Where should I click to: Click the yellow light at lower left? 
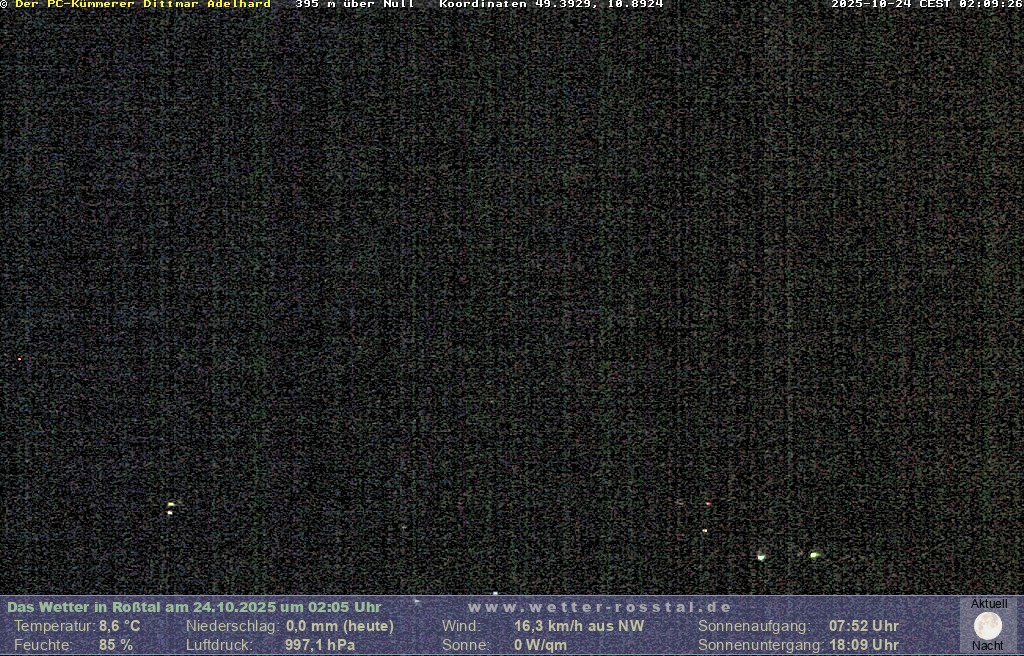171,506
